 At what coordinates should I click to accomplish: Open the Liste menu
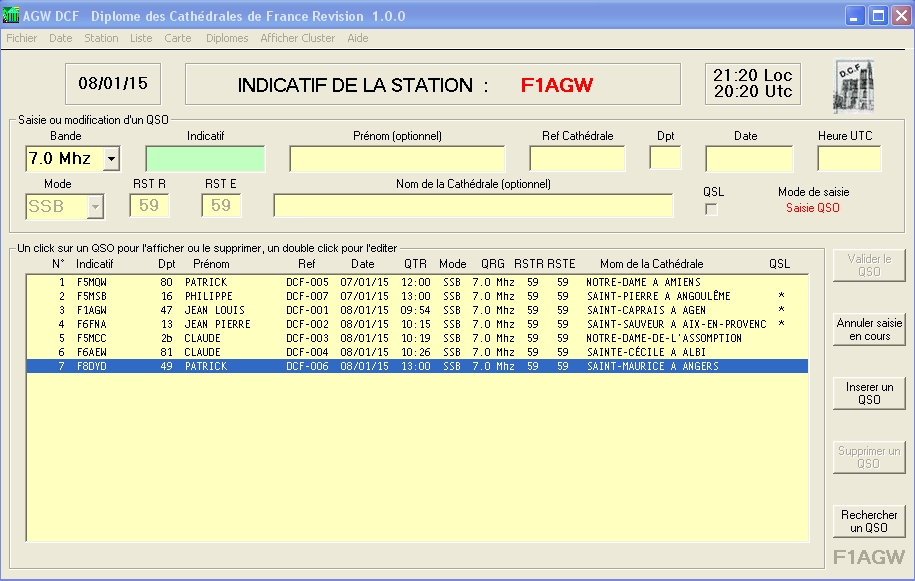[141, 38]
